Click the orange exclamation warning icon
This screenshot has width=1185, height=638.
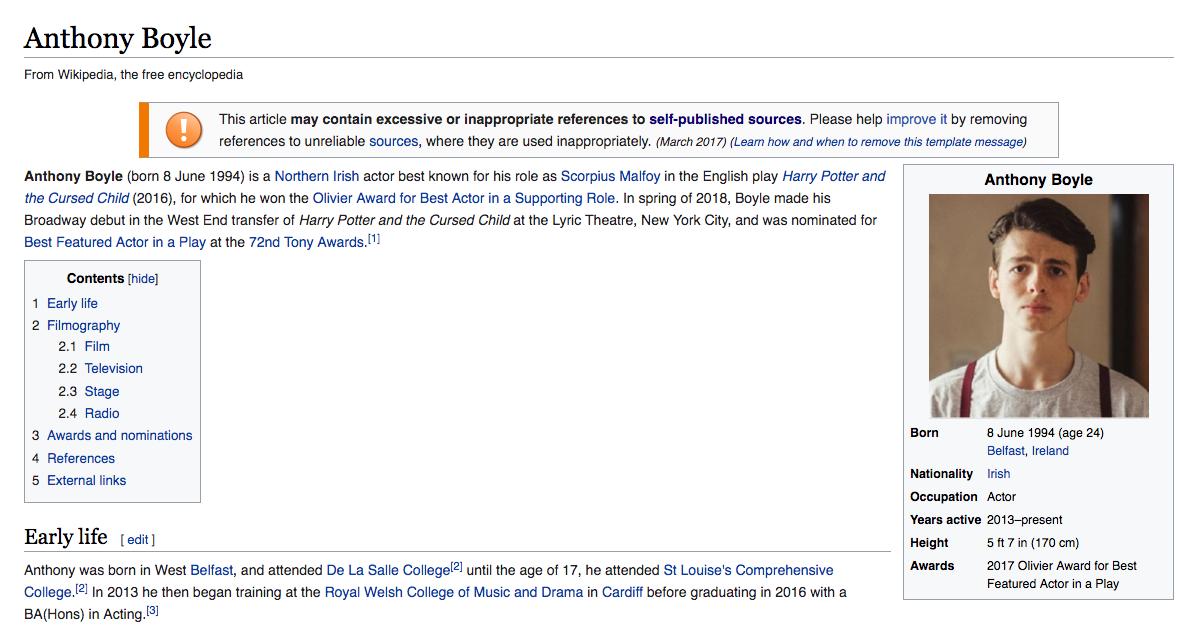pyautogui.click(x=184, y=129)
